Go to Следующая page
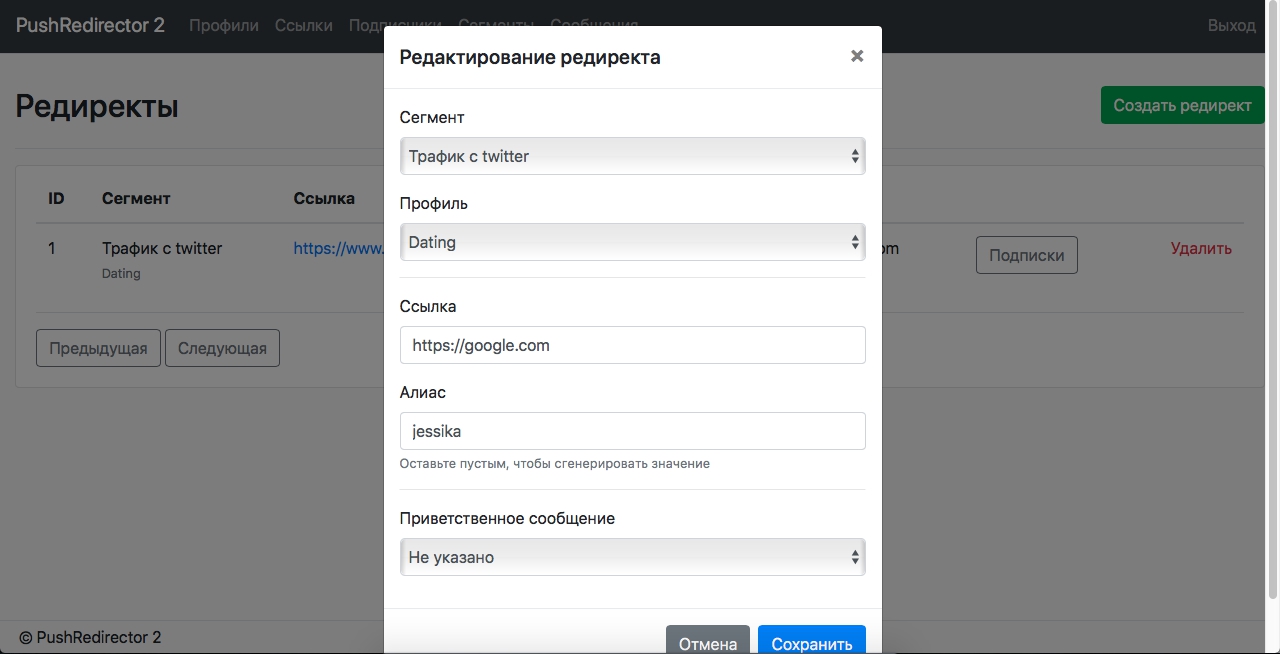Viewport: 1280px width, 654px height. pos(222,348)
